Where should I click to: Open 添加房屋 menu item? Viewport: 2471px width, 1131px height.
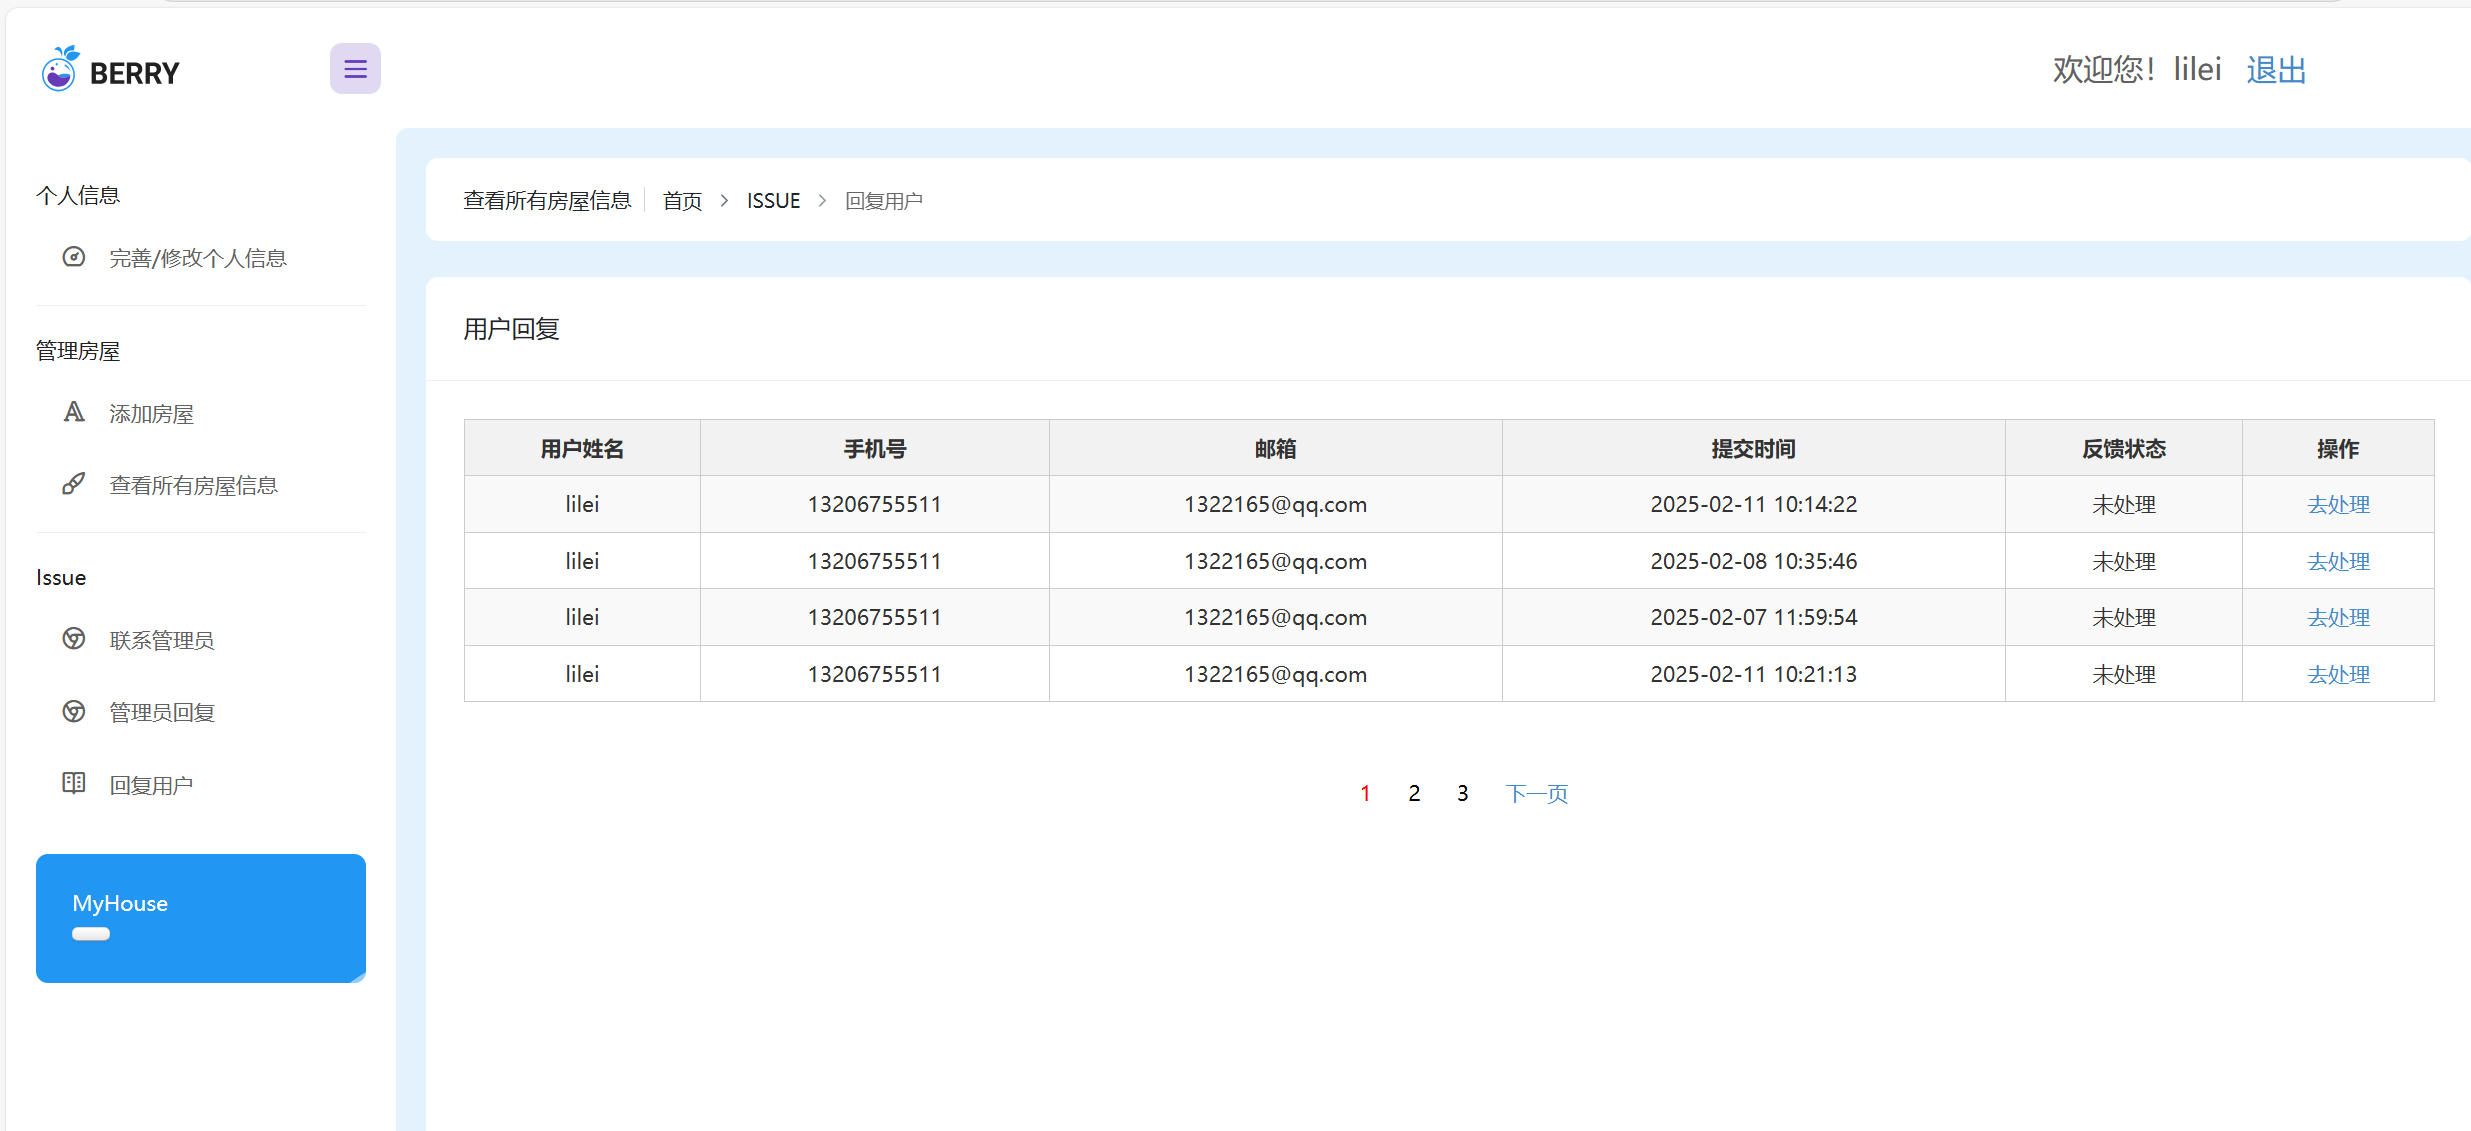click(151, 414)
